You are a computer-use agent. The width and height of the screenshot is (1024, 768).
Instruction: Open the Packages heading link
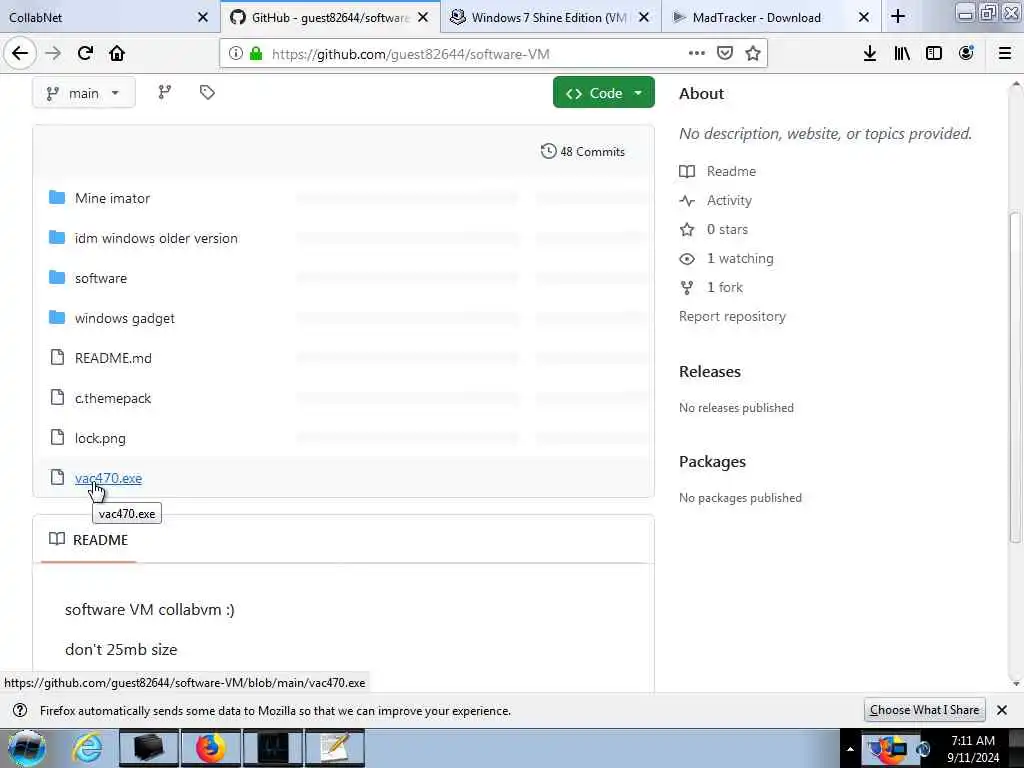point(712,462)
